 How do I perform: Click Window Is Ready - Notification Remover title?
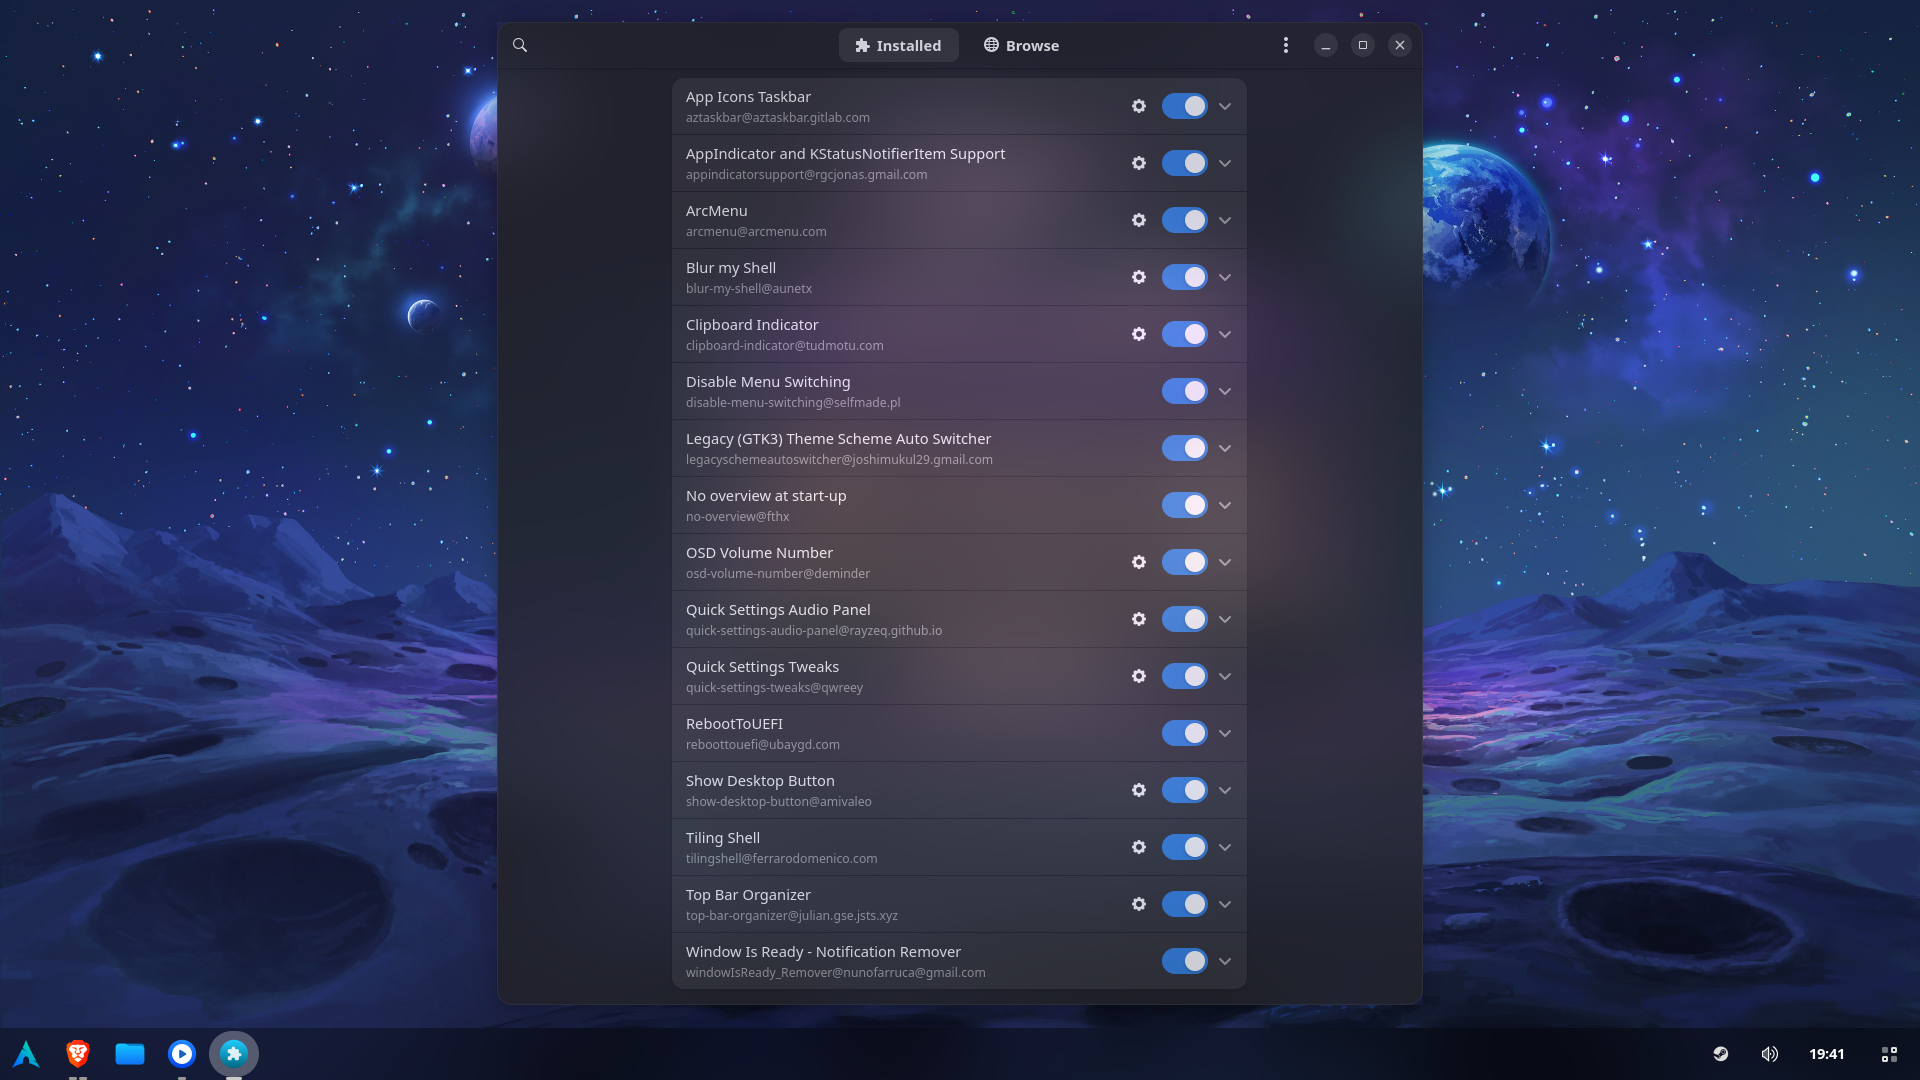tap(823, 952)
